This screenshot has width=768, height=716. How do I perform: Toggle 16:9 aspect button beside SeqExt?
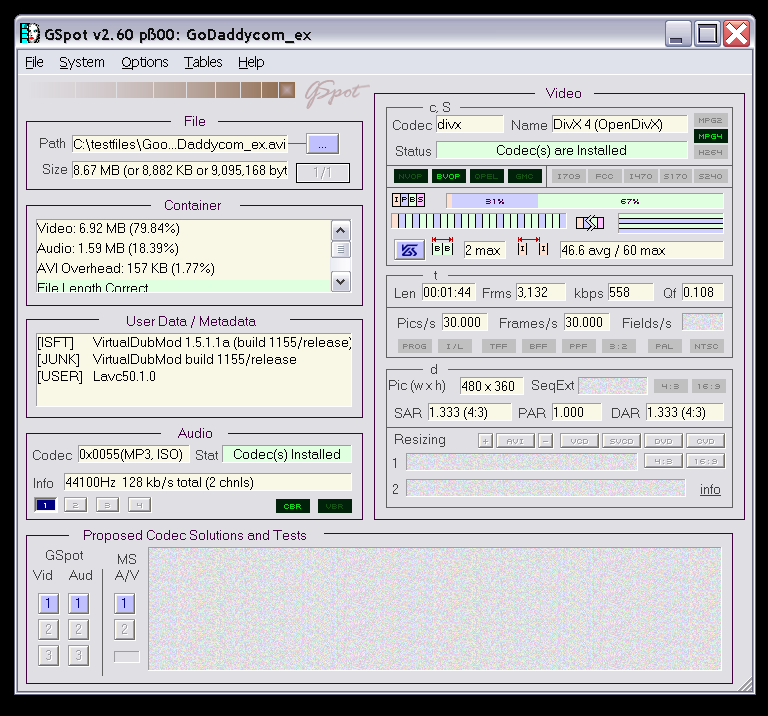(709, 386)
